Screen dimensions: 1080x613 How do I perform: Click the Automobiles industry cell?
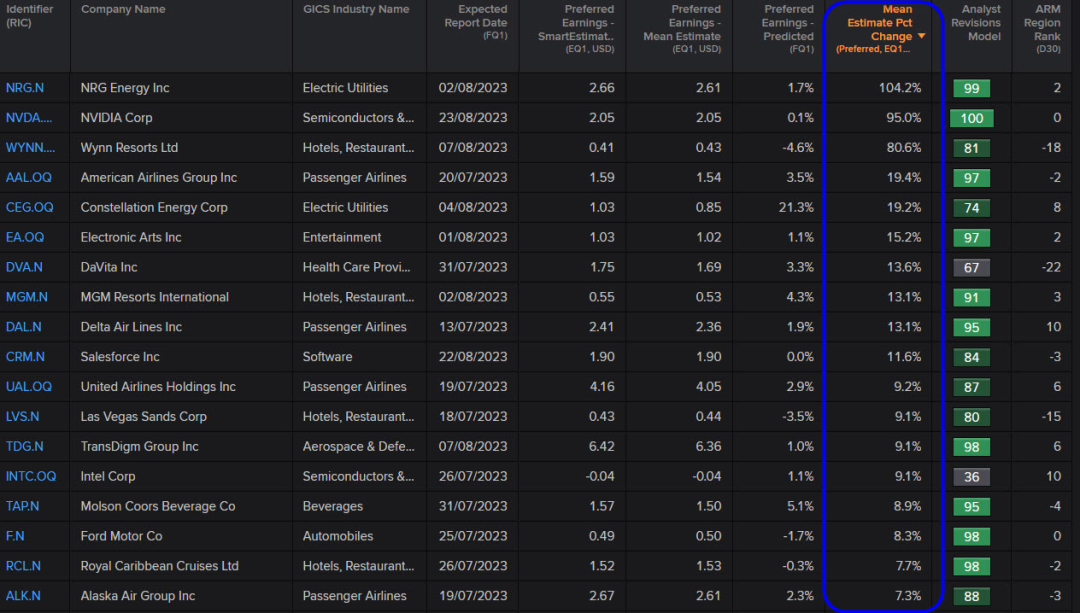[x=338, y=536]
